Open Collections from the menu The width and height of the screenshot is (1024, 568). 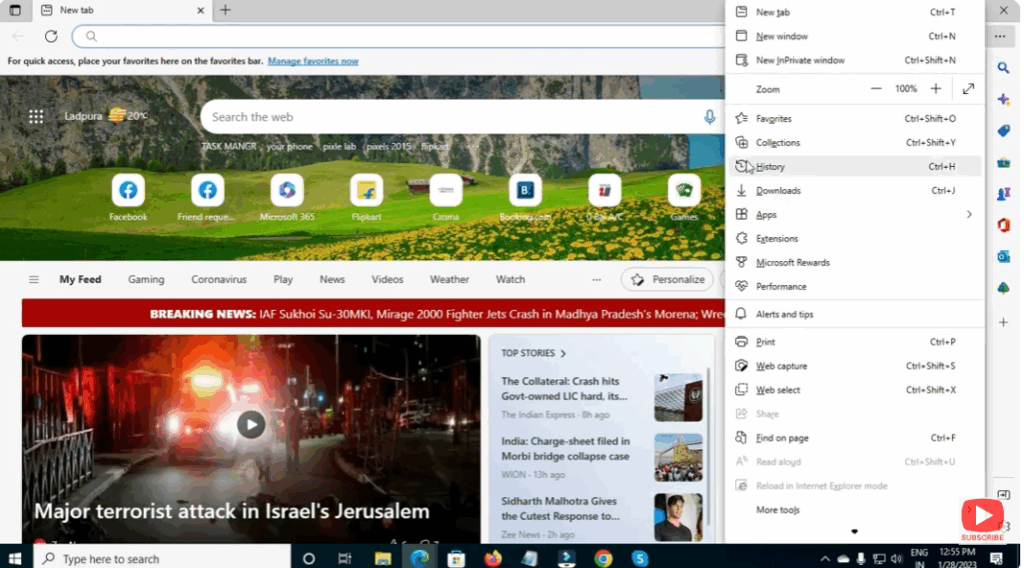click(x=854, y=143)
